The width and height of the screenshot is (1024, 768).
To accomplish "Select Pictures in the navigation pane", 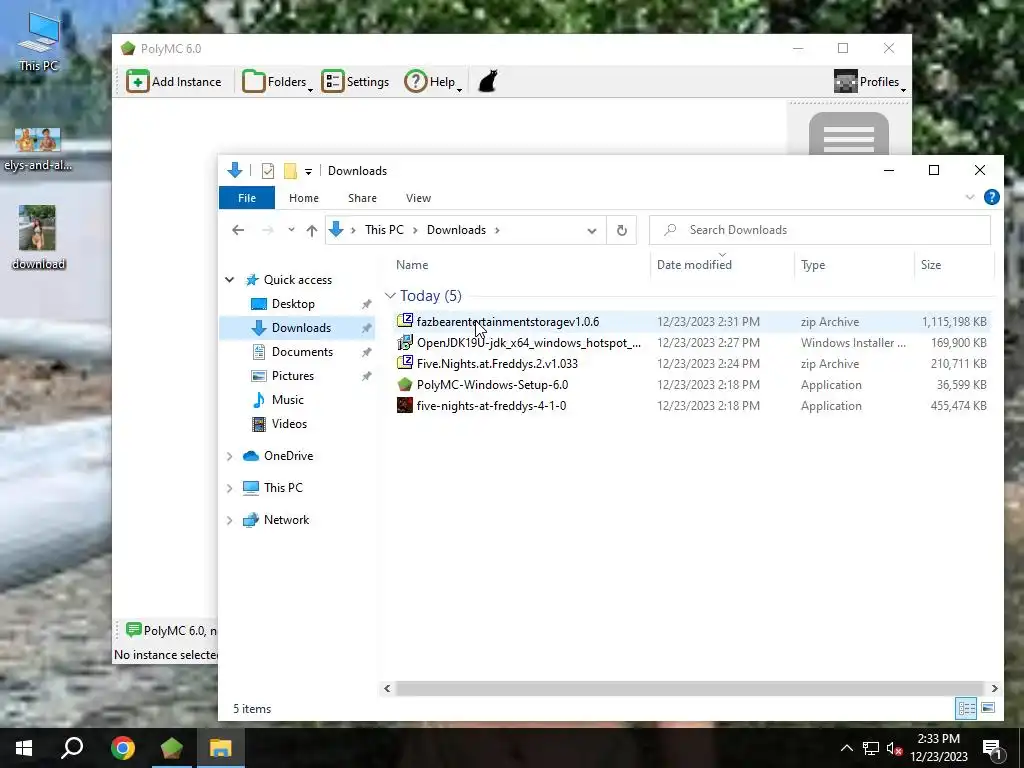I will pos(293,376).
